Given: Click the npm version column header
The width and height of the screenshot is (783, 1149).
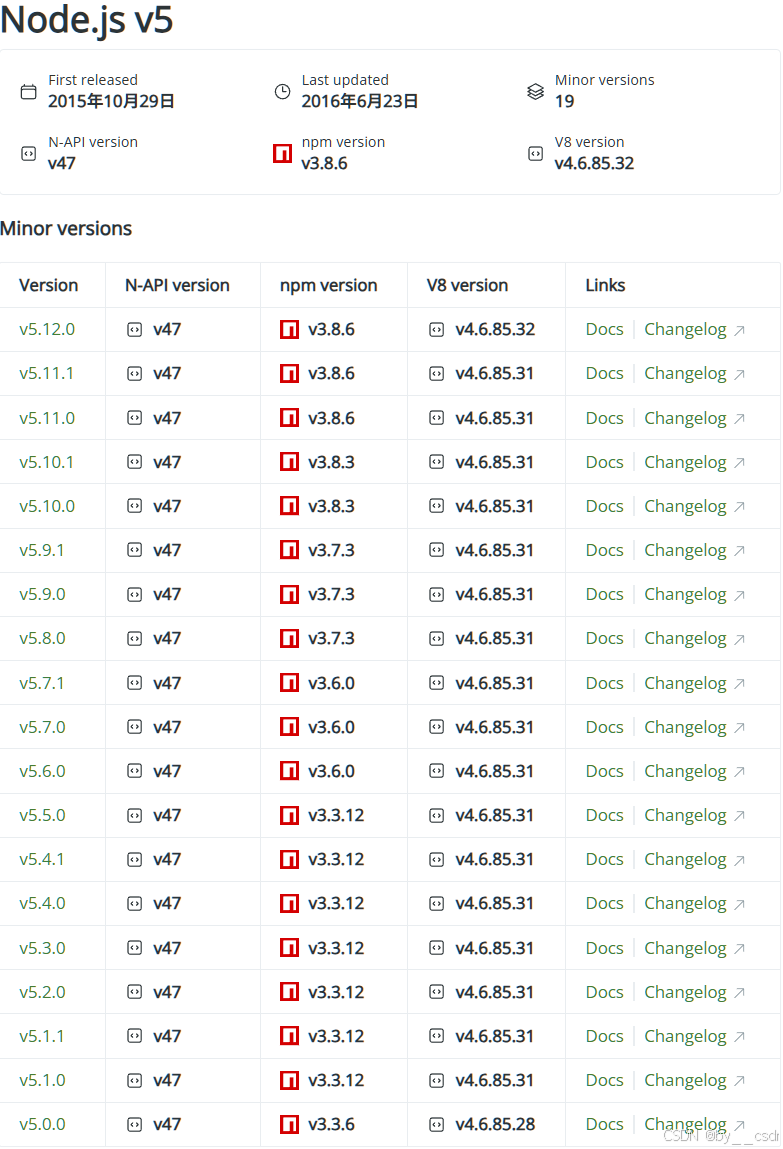Looking at the screenshot, I should pos(328,285).
